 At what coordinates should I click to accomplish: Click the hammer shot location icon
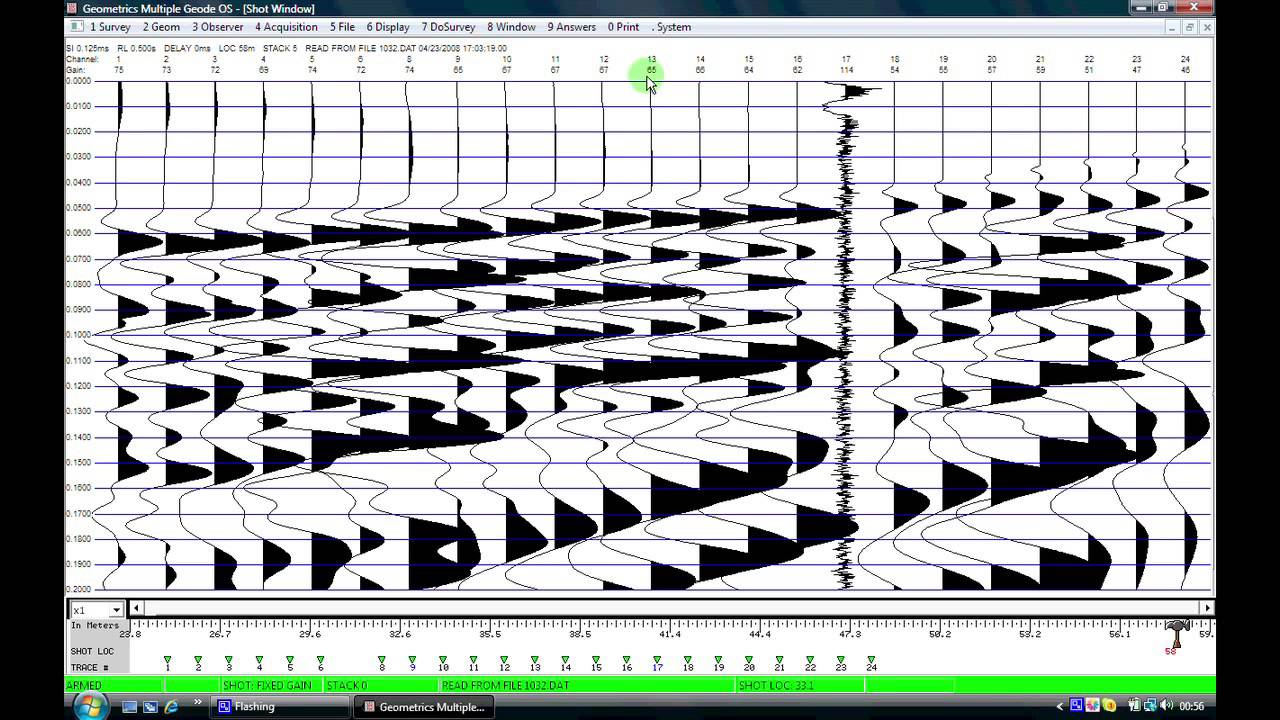1175,633
